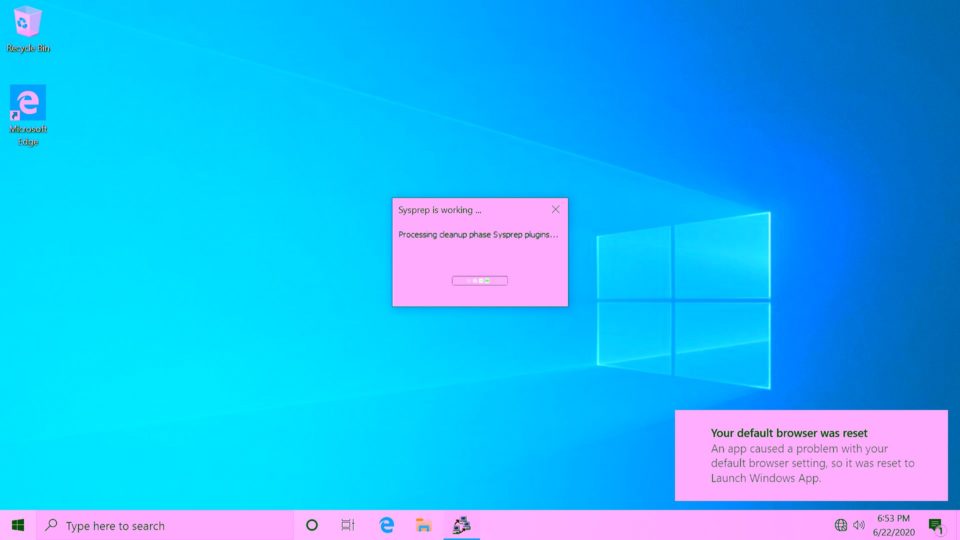Close the Sysprep is working dialog

tap(555, 209)
